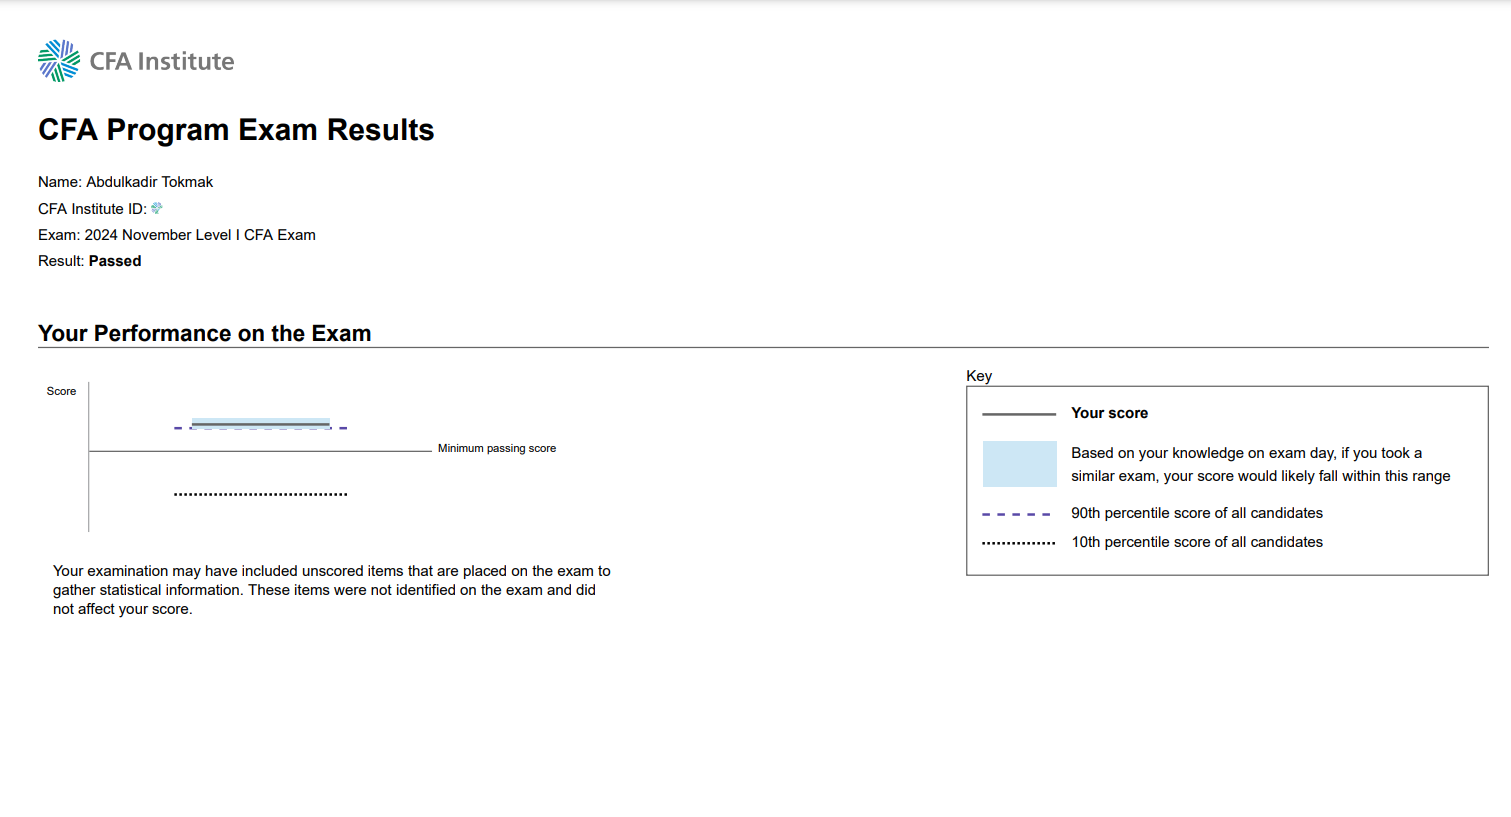Image resolution: width=1511 pixels, height=817 pixels.
Task: Click the small icon beside CFA Institute ID
Action: pyautogui.click(x=157, y=208)
